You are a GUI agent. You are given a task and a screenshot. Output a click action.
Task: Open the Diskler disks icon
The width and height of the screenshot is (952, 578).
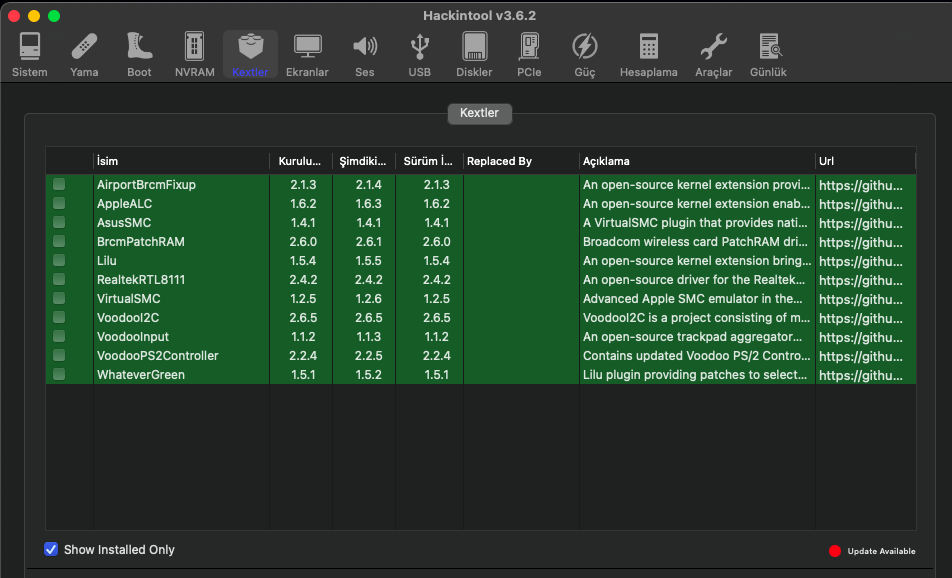(x=474, y=54)
